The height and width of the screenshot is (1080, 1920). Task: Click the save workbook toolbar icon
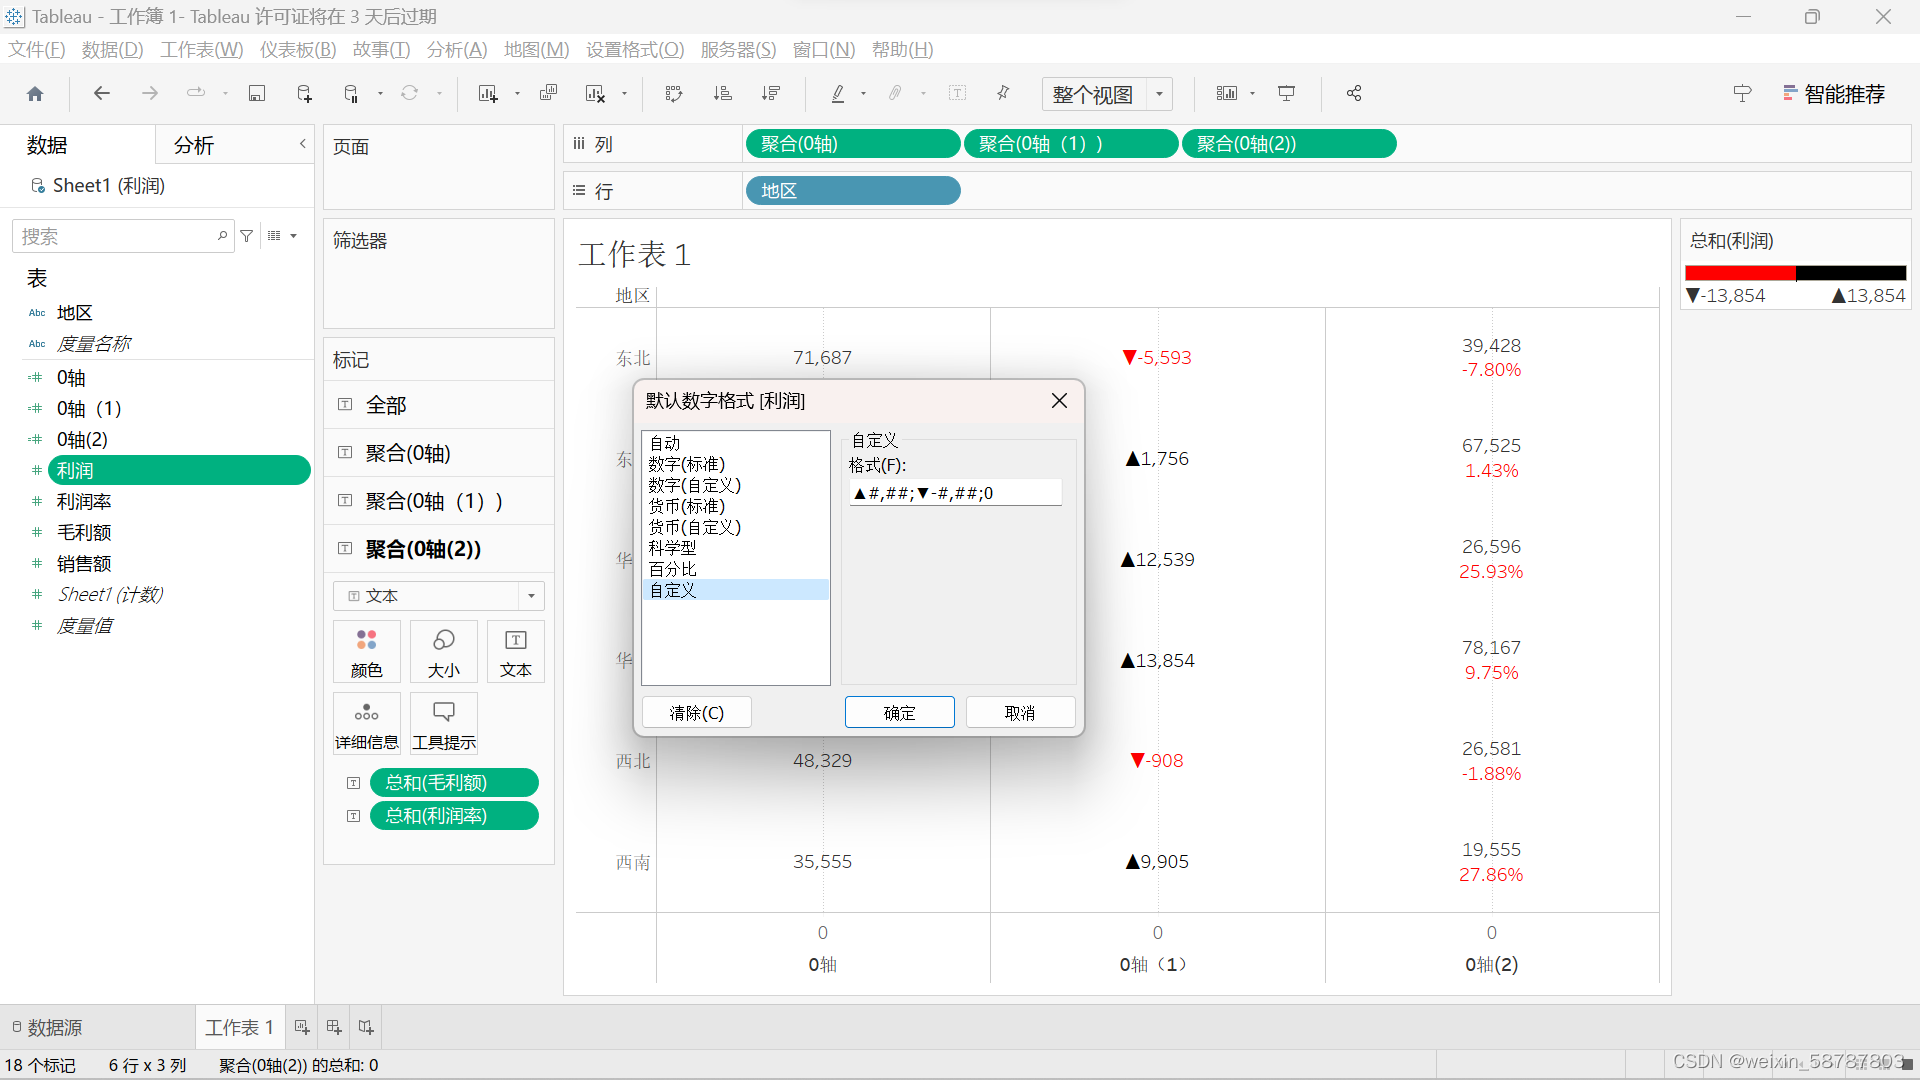point(257,94)
